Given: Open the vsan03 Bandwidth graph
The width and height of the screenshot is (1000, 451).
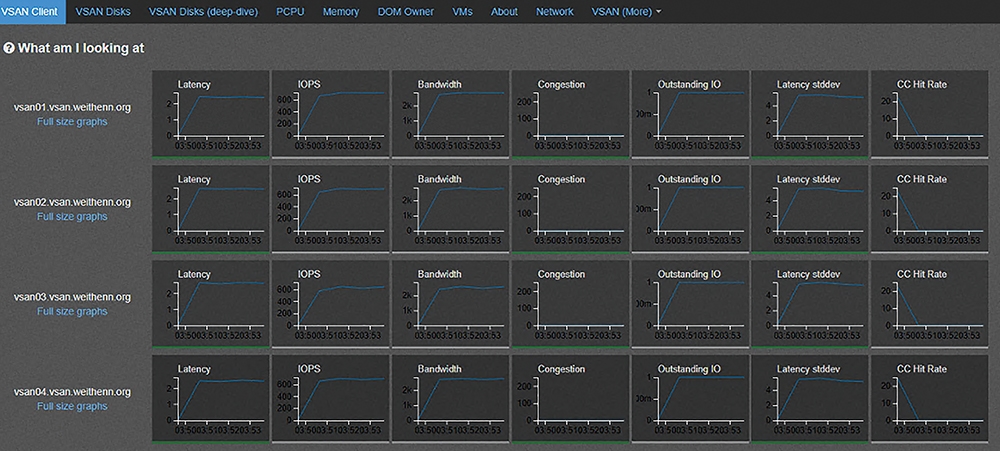Looking at the screenshot, I should tap(450, 304).
